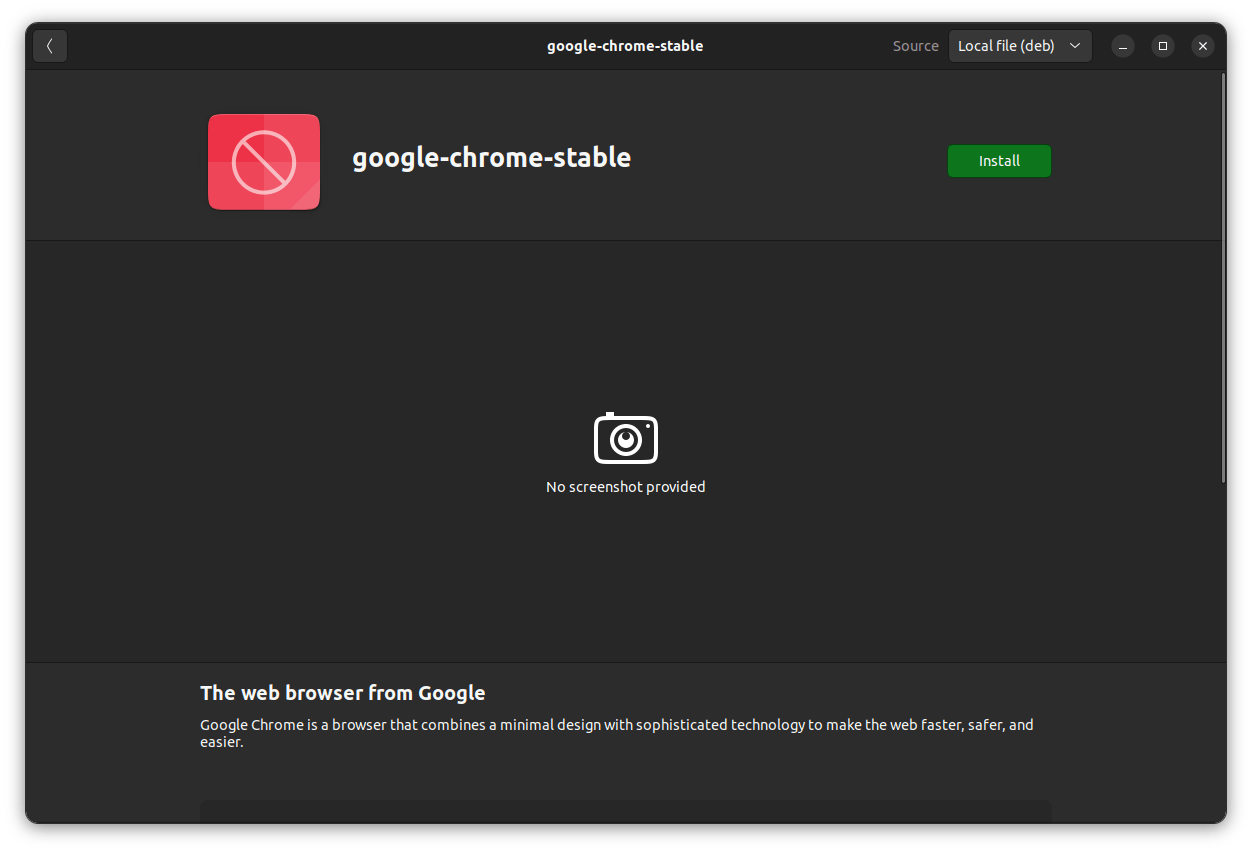Select "Local file (deb)" in the dropdown
This screenshot has width=1252, height=852.
coord(1004,45)
